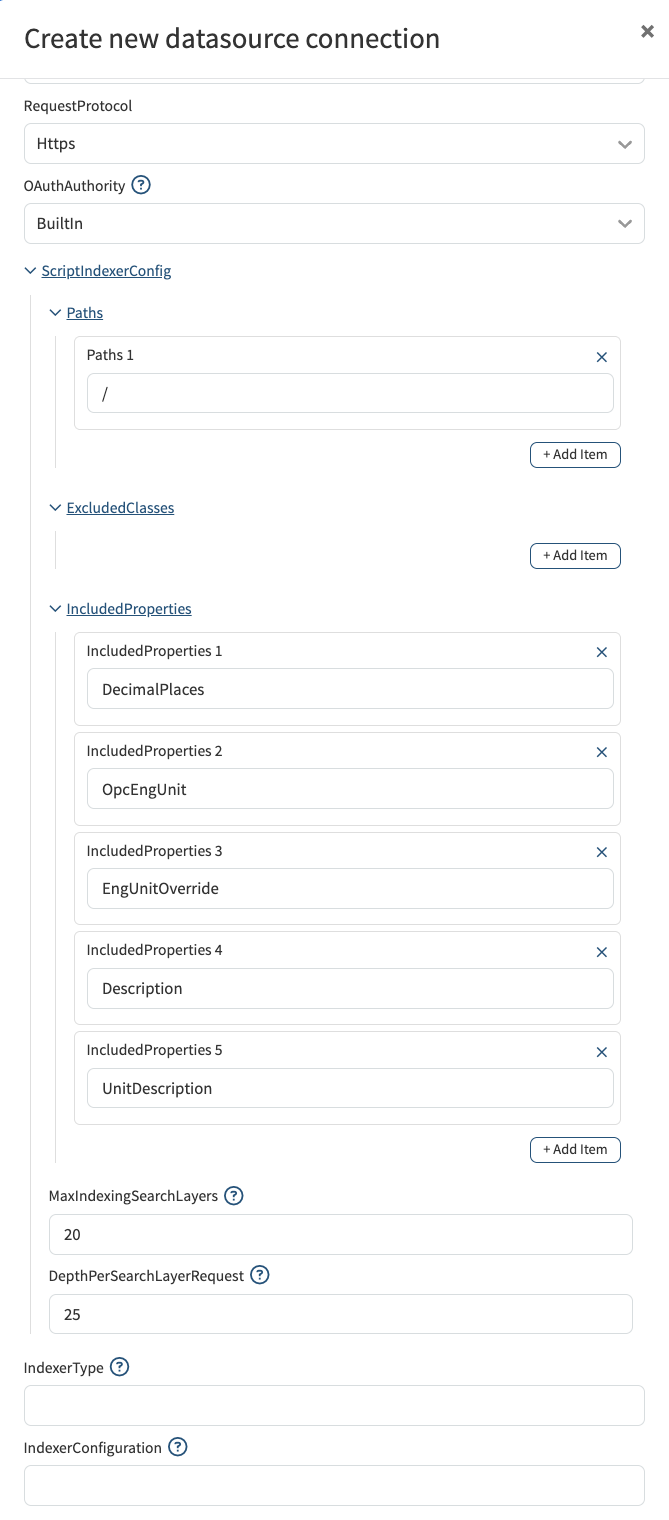Collapse the Paths section

coord(76,313)
